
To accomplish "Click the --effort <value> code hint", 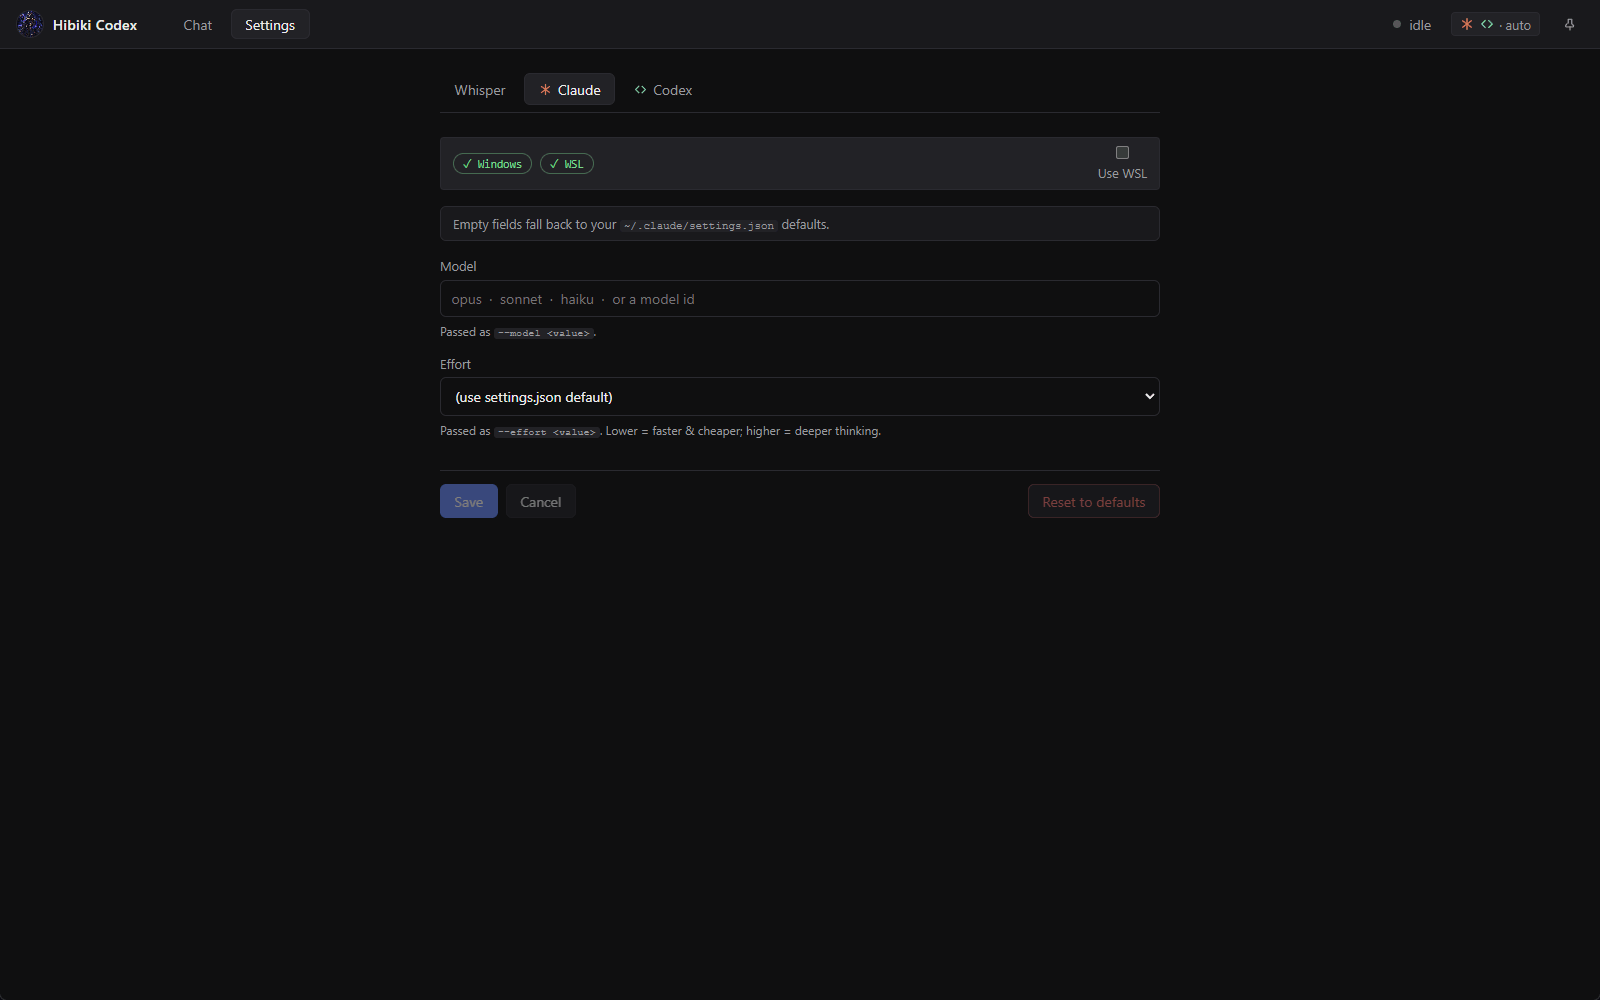I will pos(547,432).
